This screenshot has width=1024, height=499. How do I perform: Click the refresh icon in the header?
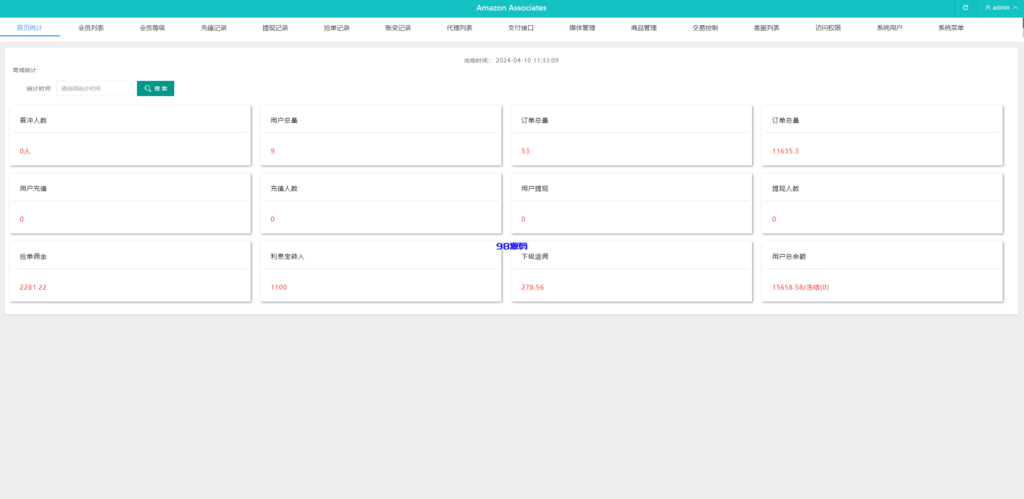[x=965, y=8]
